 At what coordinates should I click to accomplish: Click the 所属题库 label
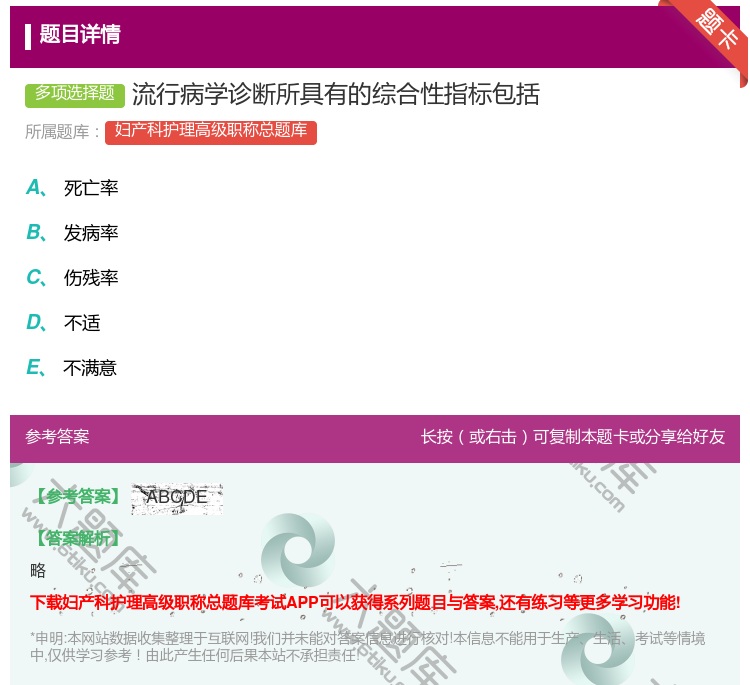[x=62, y=132]
